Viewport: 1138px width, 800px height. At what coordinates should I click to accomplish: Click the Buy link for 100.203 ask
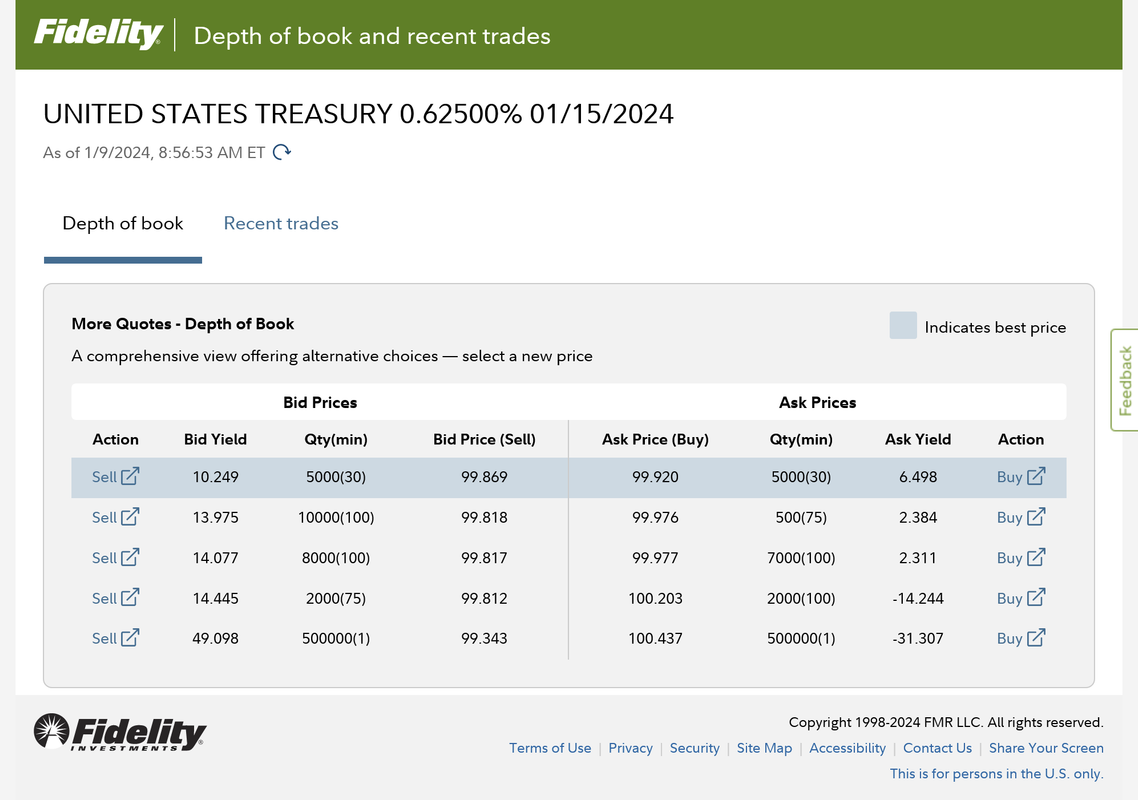1009,598
